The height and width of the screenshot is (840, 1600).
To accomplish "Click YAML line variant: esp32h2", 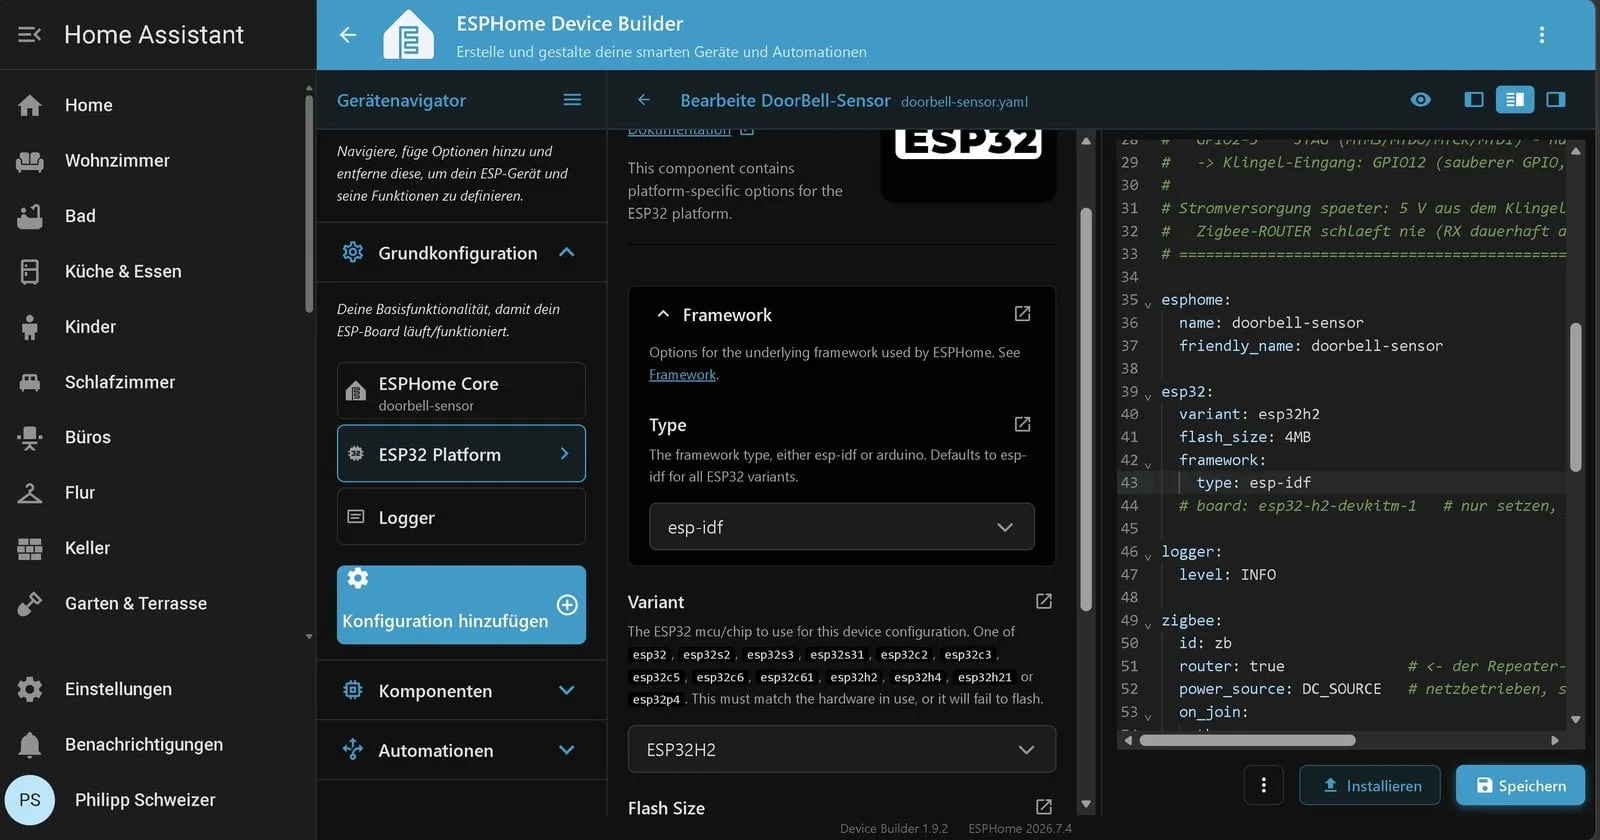I will (x=1249, y=414).
